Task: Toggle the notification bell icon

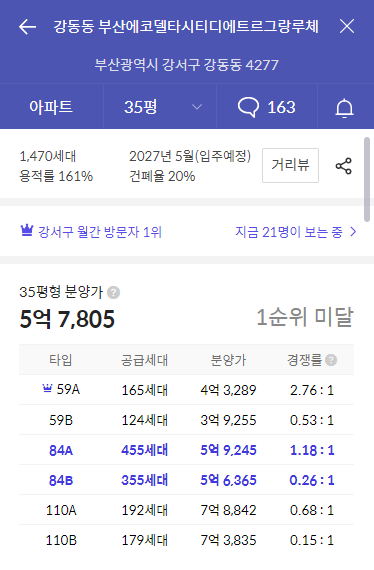Action: (x=345, y=108)
